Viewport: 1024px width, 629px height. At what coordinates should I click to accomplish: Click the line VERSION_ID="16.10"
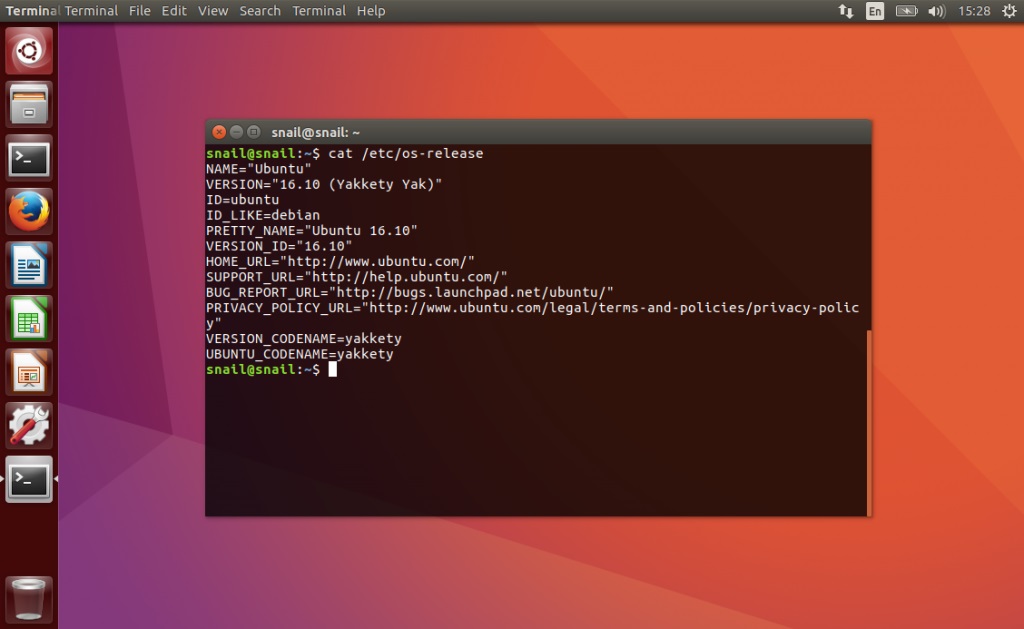tap(279, 246)
